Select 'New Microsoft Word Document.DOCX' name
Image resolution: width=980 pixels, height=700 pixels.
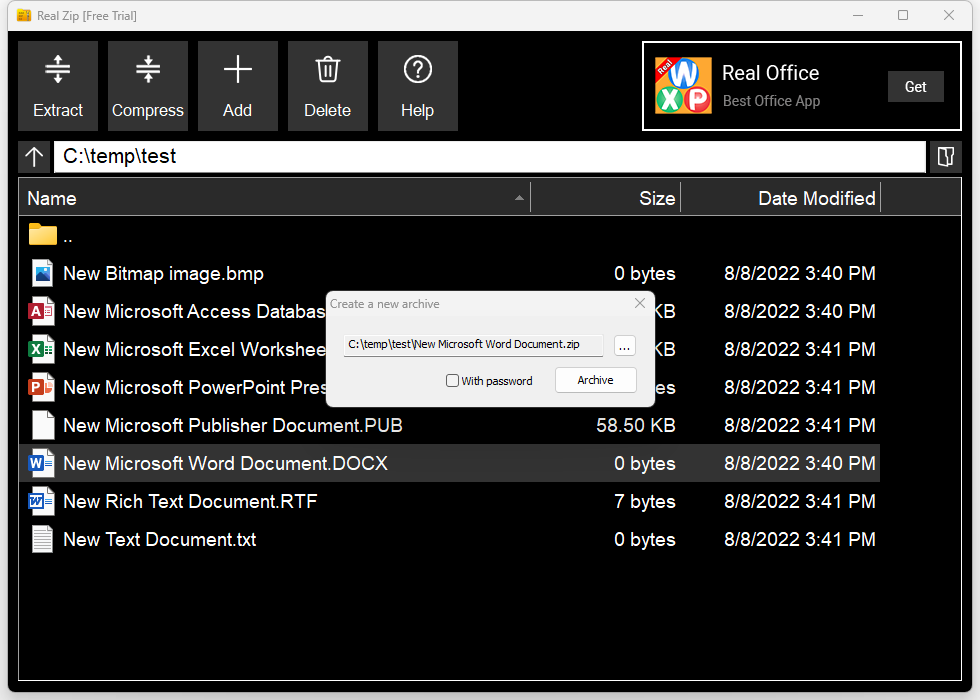tap(226, 463)
